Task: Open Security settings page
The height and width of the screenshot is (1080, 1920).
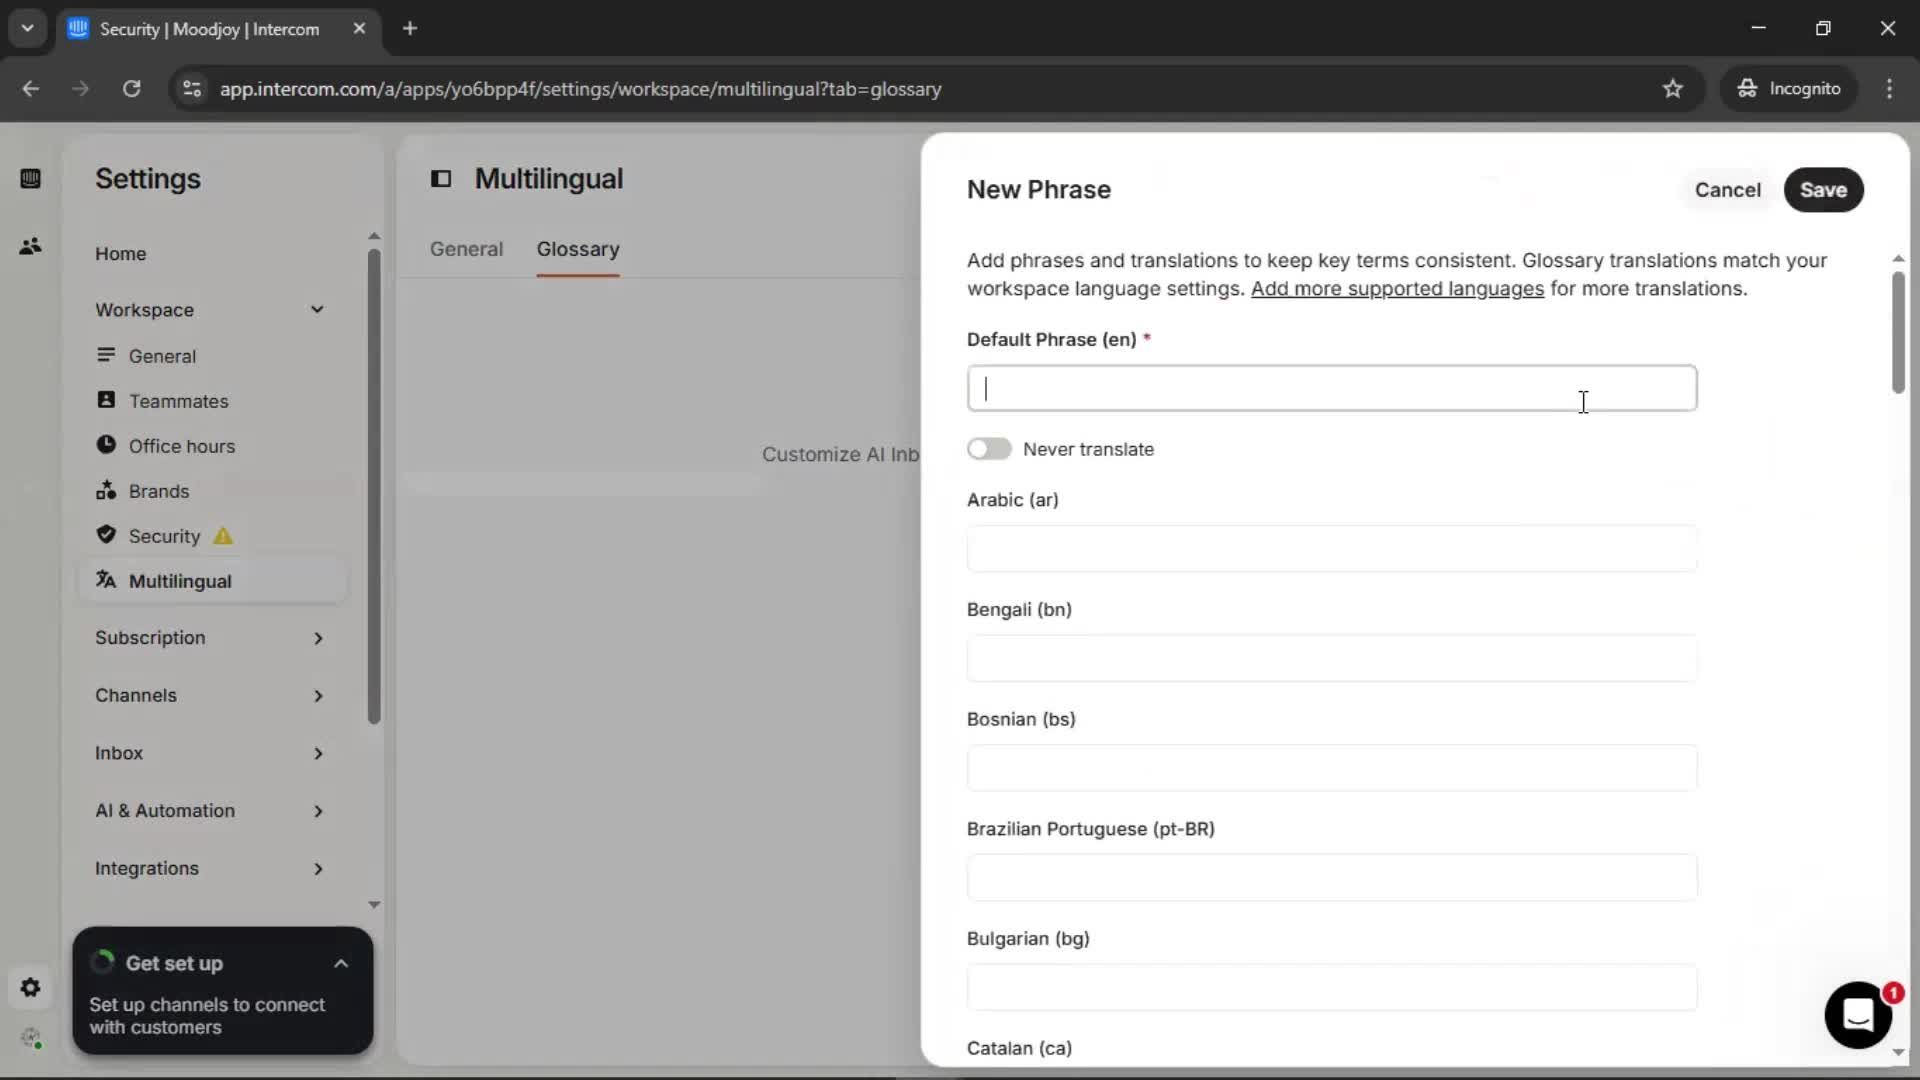Action: [x=164, y=536]
